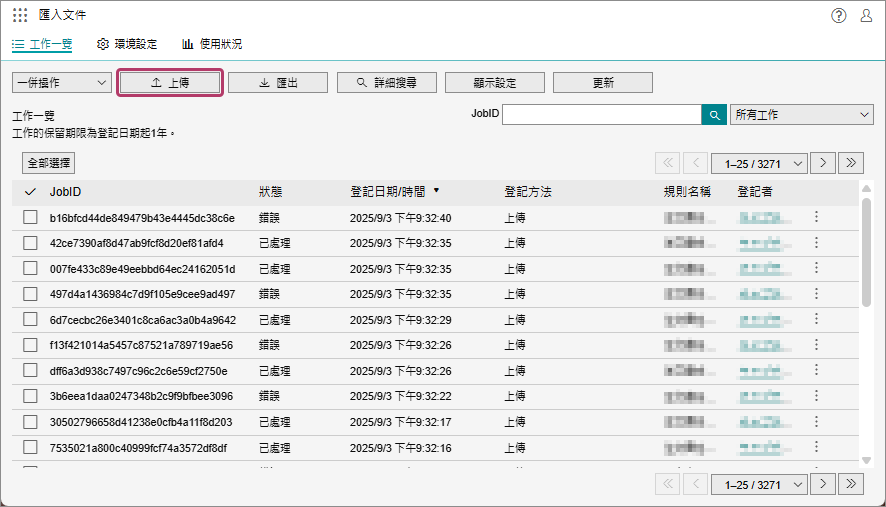This screenshot has height=507, width=886.
Task: Open the top 1–25 / 3271 page range dropdown
Action: point(759,162)
